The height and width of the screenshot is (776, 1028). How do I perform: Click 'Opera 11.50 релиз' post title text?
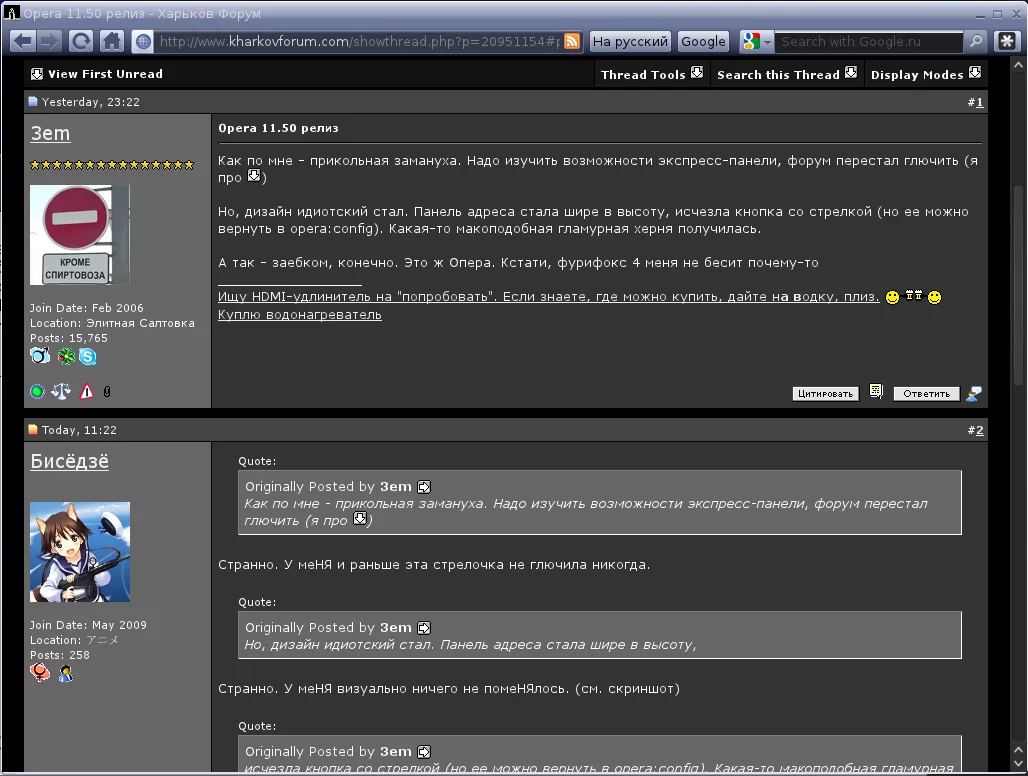click(x=279, y=128)
